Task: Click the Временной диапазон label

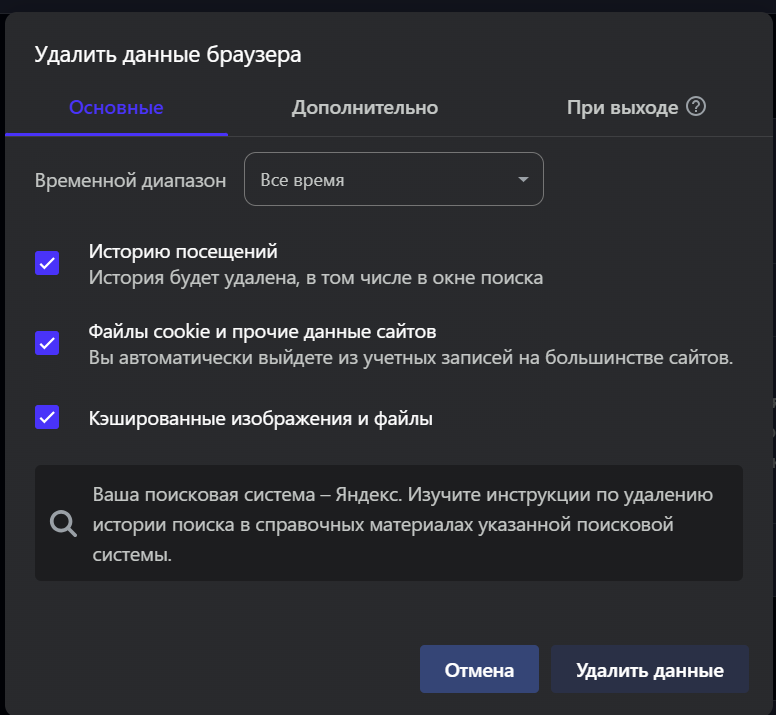Action: point(130,181)
